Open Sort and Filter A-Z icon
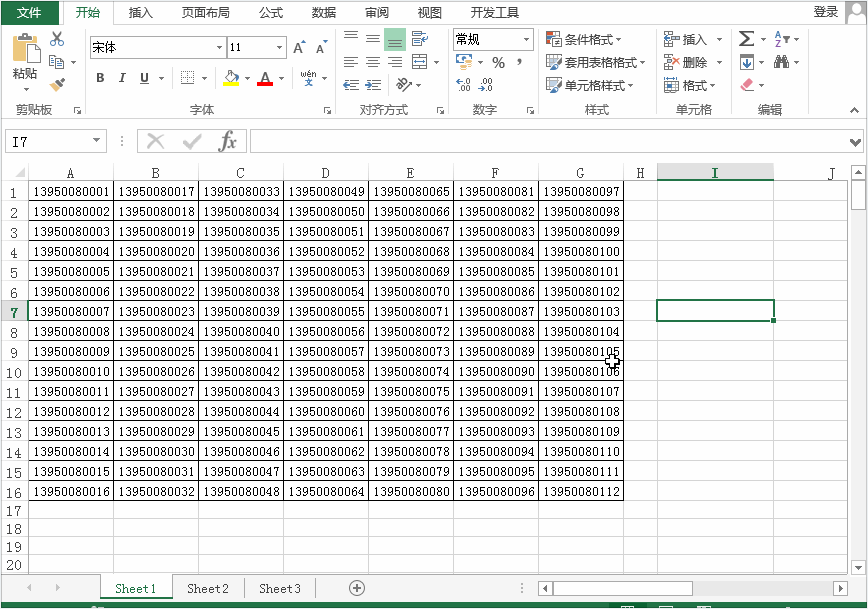868x609 pixels. pyautogui.click(x=782, y=39)
